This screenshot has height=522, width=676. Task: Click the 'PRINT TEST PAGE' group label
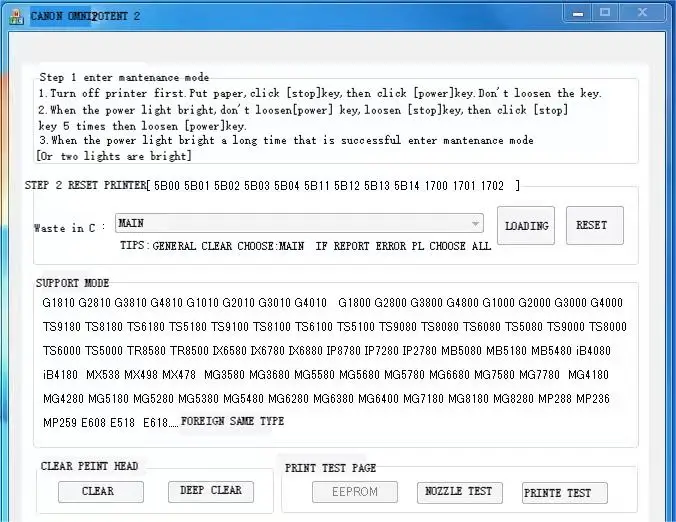coord(330,468)
